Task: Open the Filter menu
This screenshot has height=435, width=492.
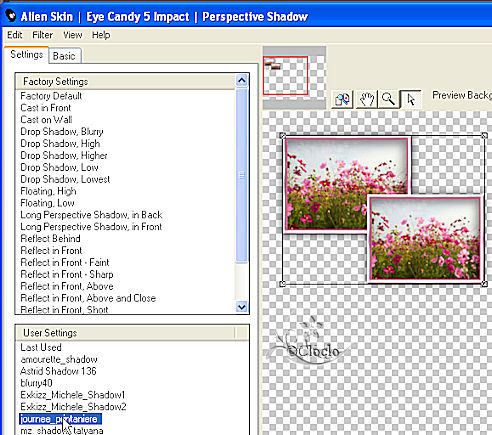Action: point(42,35)
